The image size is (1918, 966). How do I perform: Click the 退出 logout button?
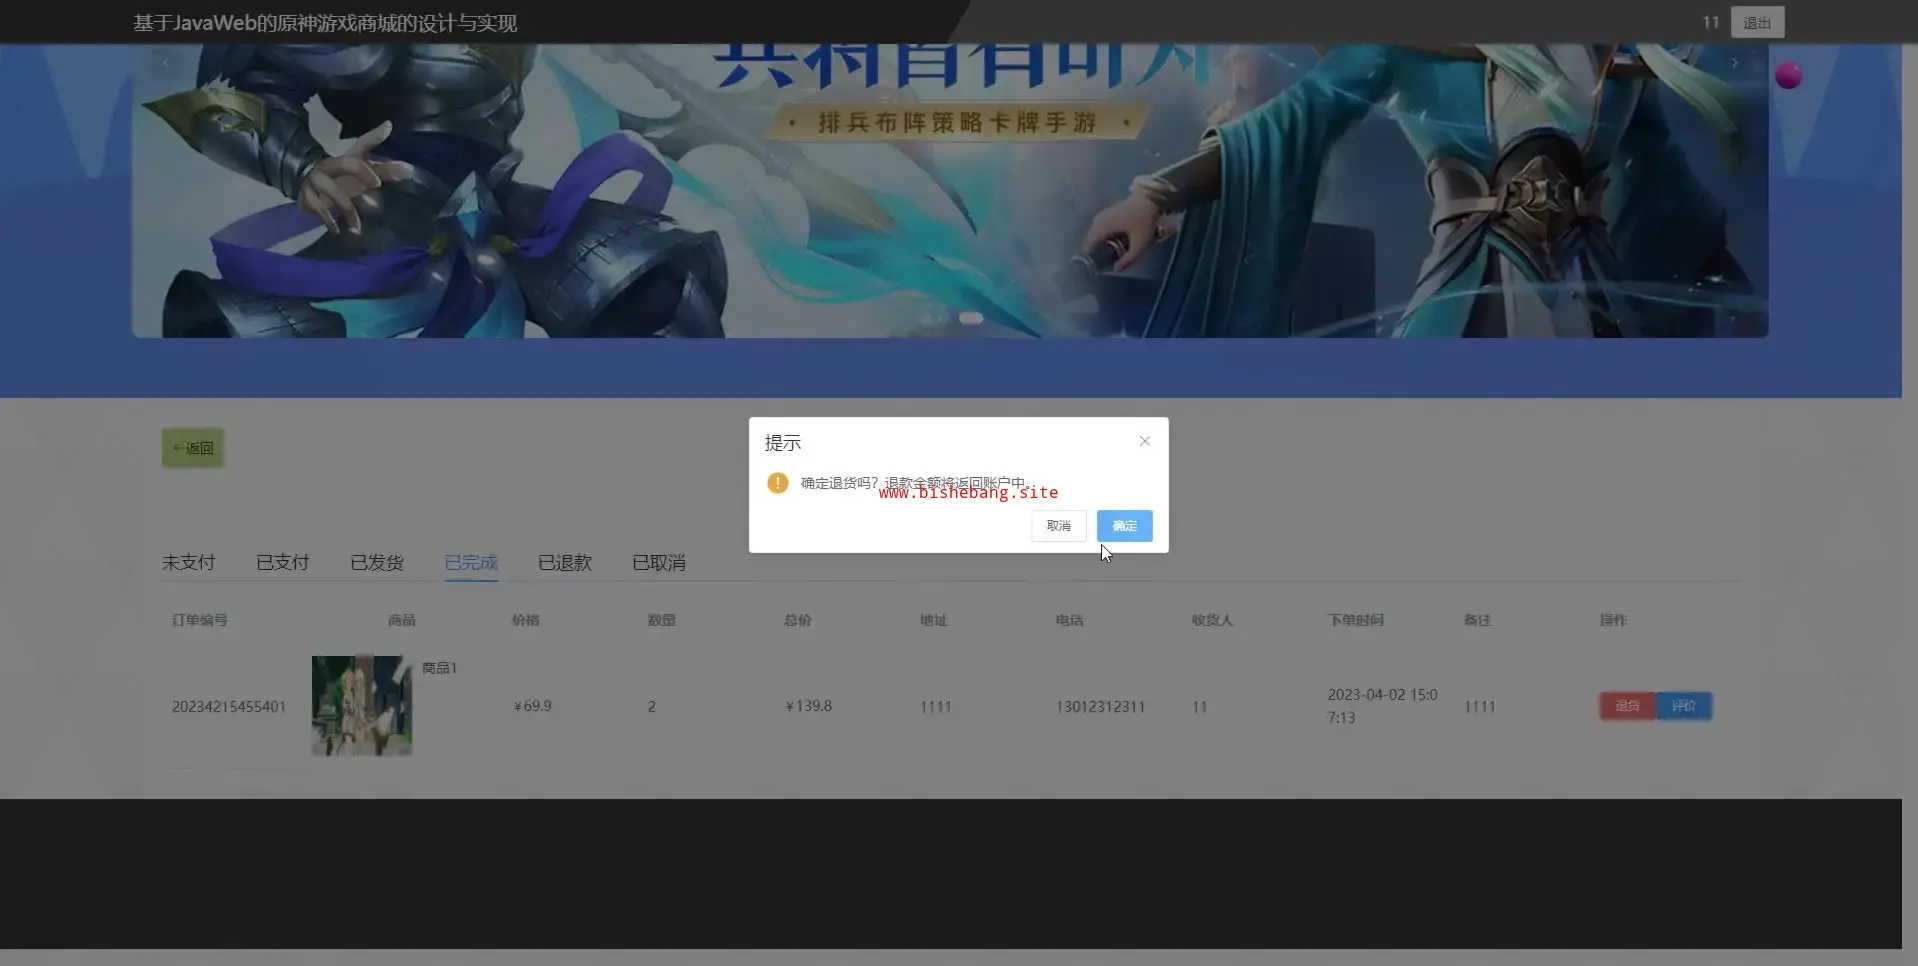(1757, 23)
